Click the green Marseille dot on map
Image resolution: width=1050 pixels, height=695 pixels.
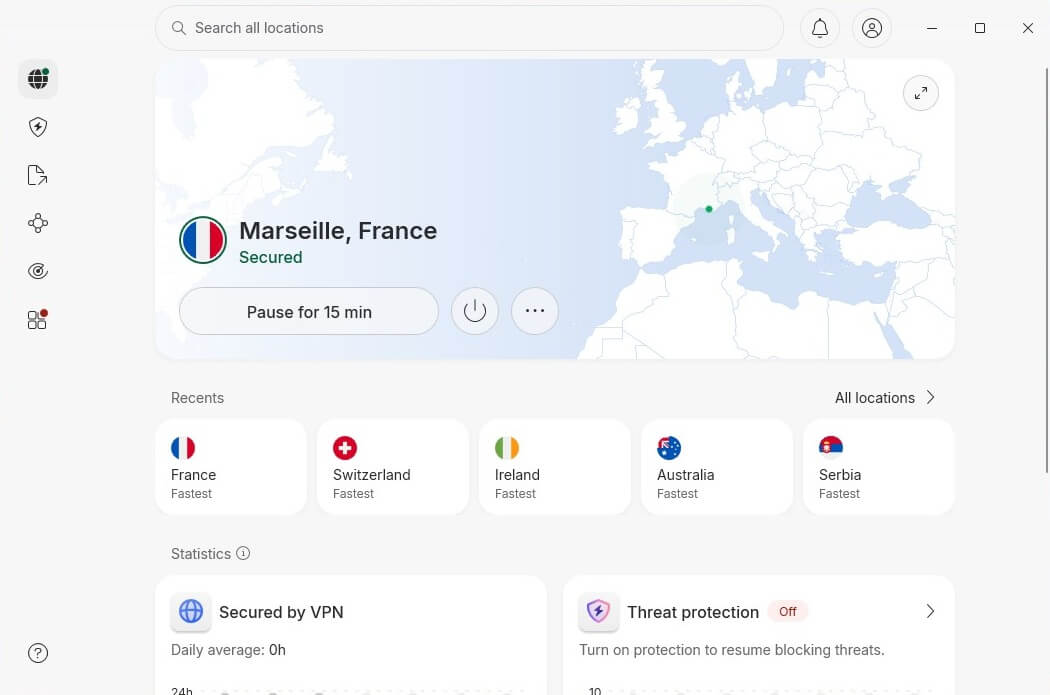pyautogui.click(x=709, y=209)
